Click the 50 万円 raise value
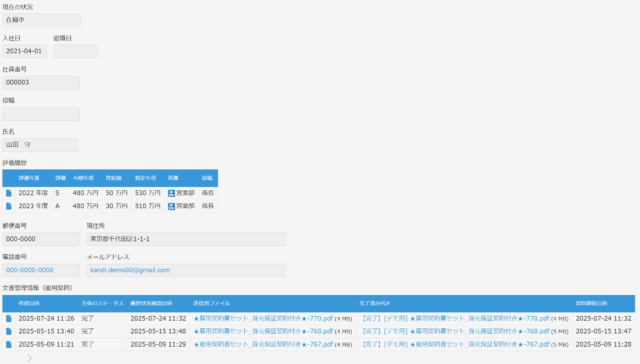The image size is (640, 364). 117,193
